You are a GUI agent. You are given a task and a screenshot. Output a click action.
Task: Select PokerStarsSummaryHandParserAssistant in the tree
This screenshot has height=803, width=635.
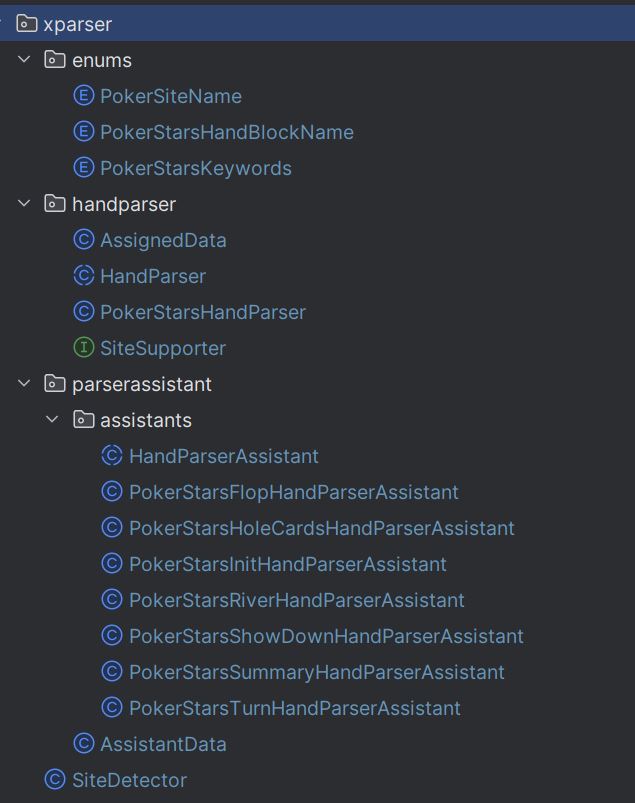(316, 672)
